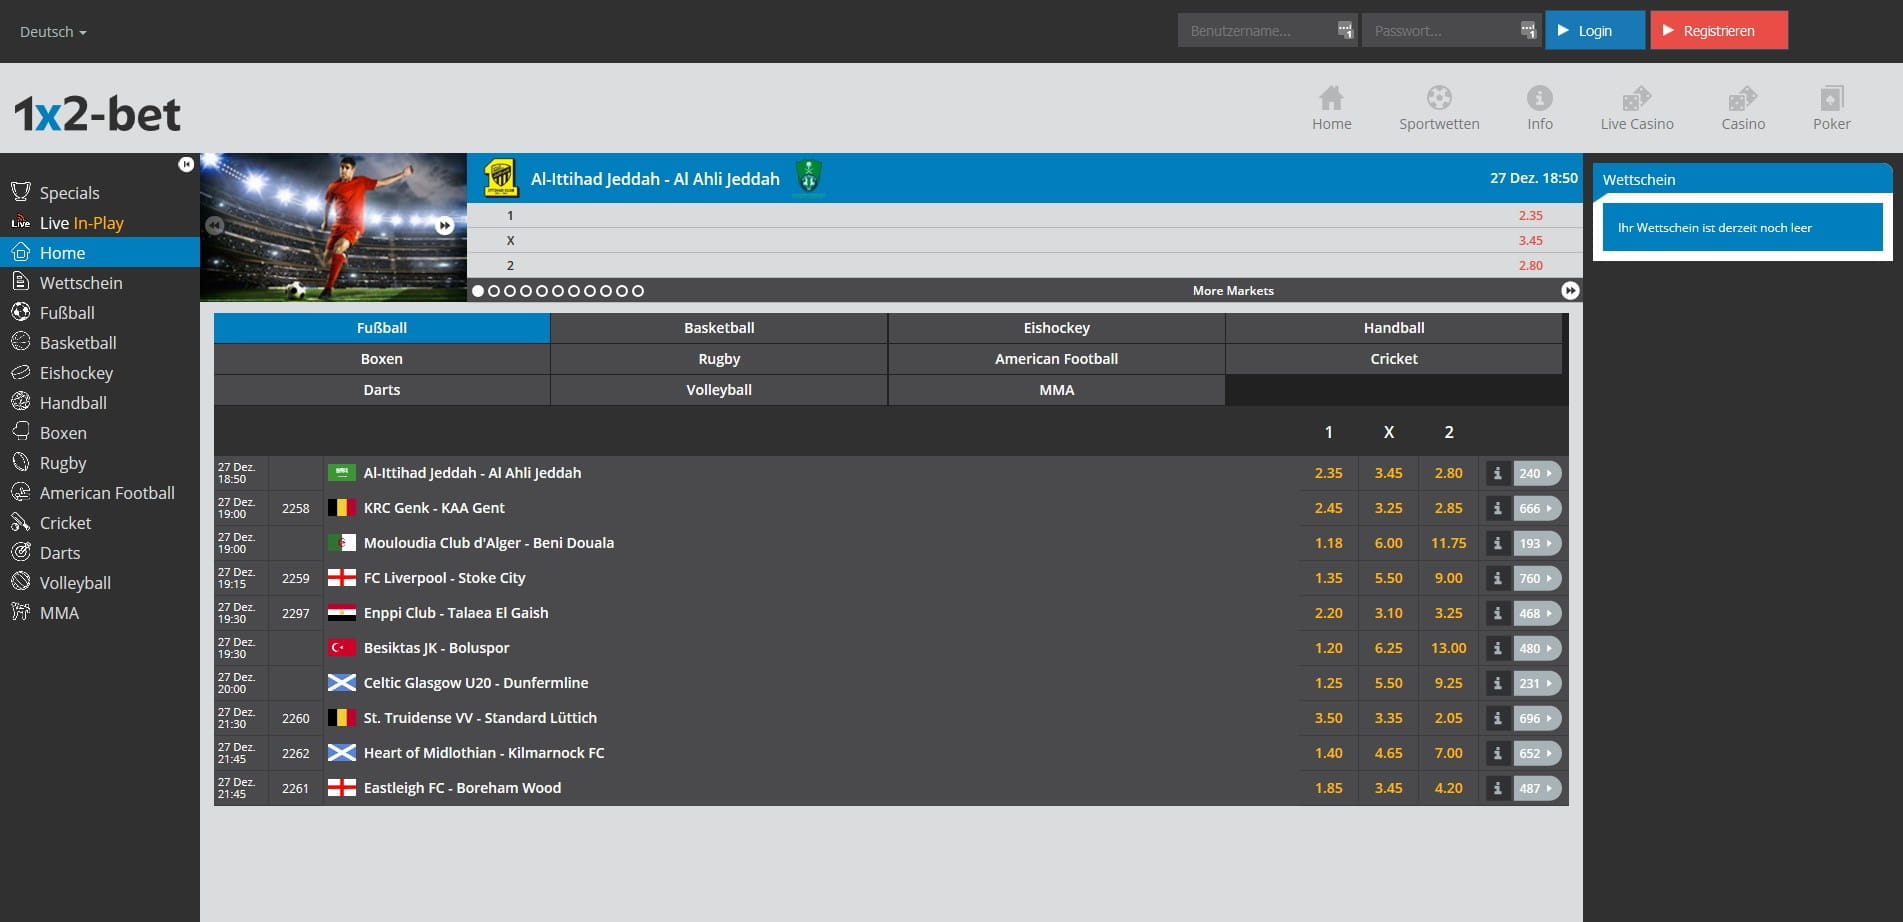Image resolution: width=1903 pixels, height=922 pixels.
Task: Open the Home house icon in top navigation
Action: tap(1331, 98)
